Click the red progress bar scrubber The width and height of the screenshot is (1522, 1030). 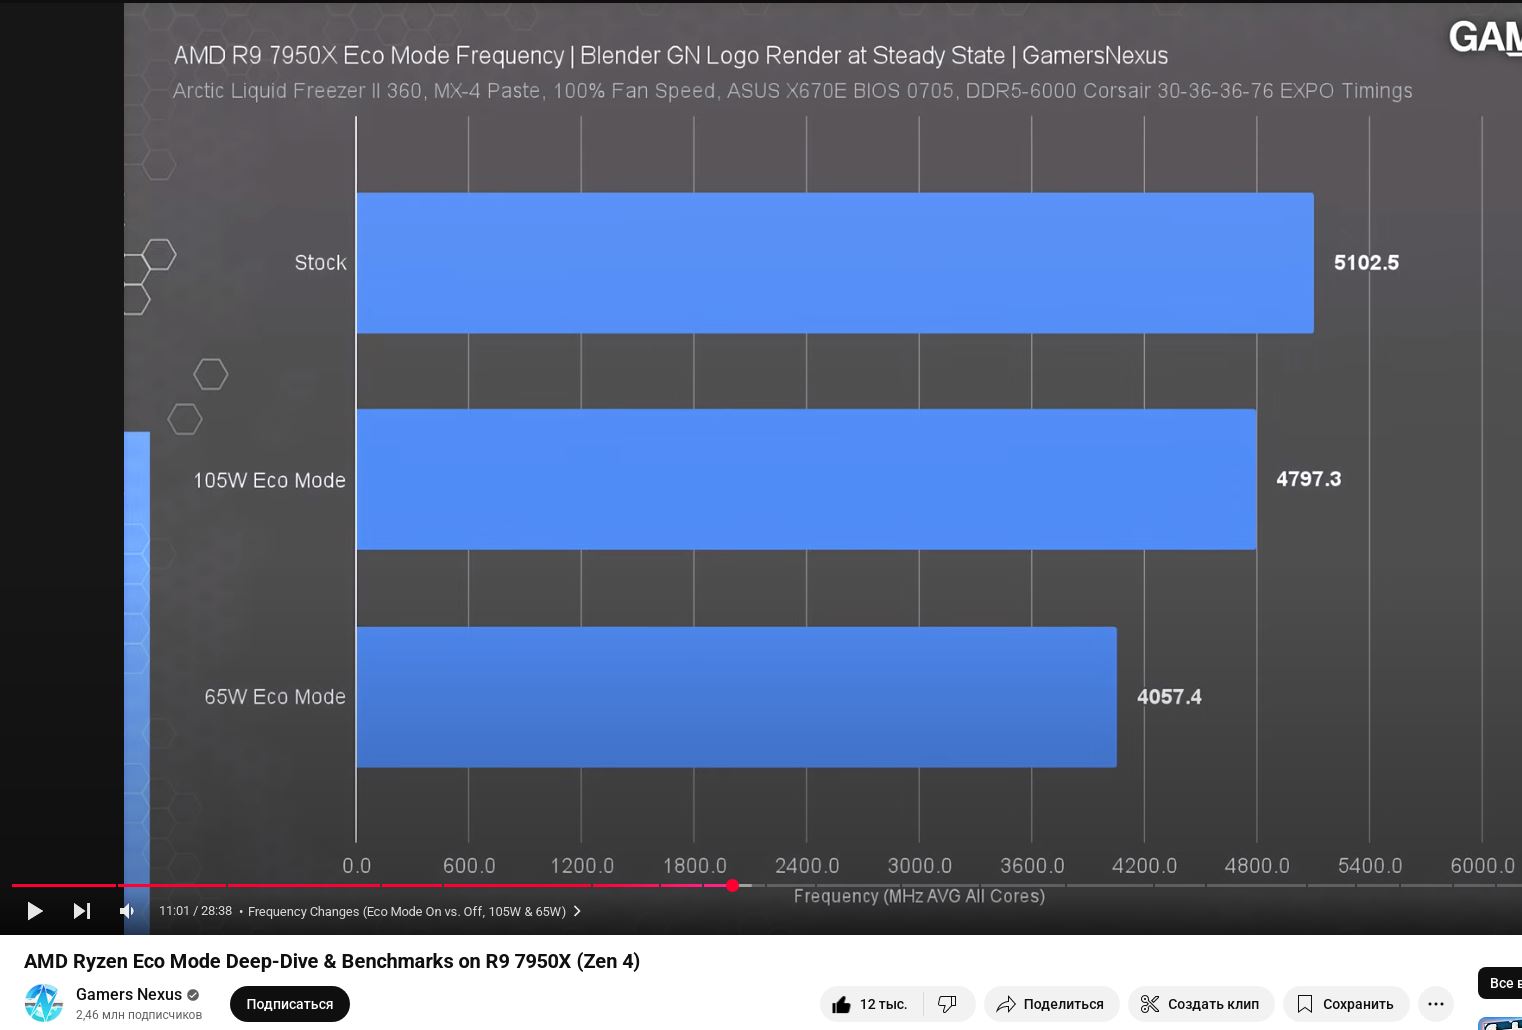pos(732,885)
